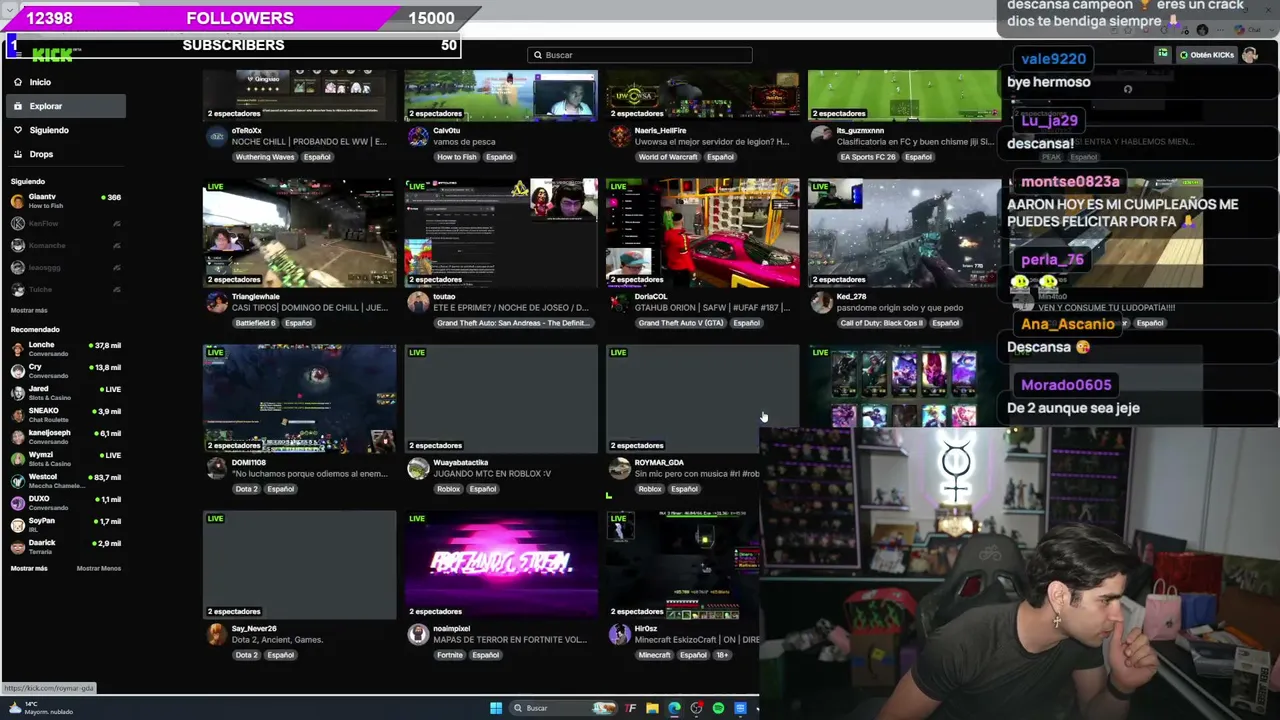Open noaimpixel's pink Fortnite stream thumbnail
Viewport: 1280px width, 720px height.
(501, 565)
